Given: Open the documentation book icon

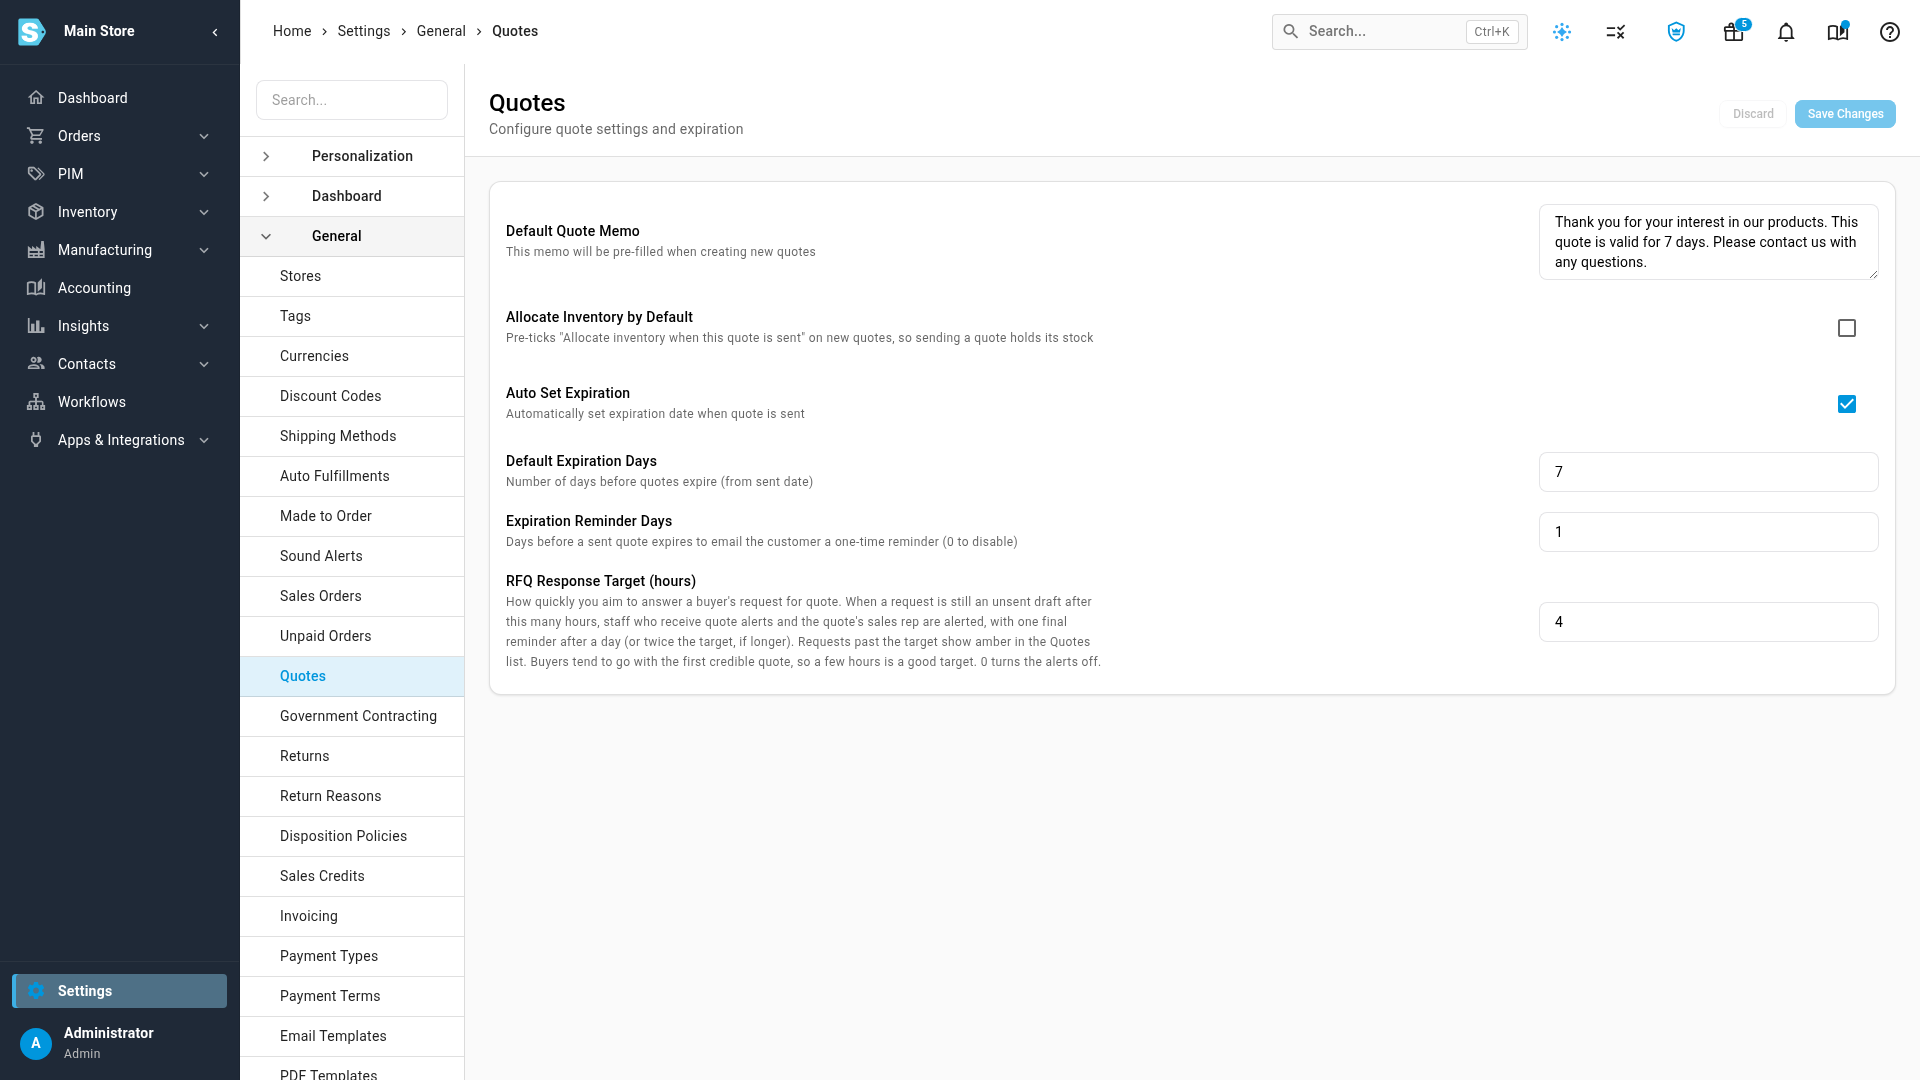Looking at the screenshot, I should (1838, 32).
